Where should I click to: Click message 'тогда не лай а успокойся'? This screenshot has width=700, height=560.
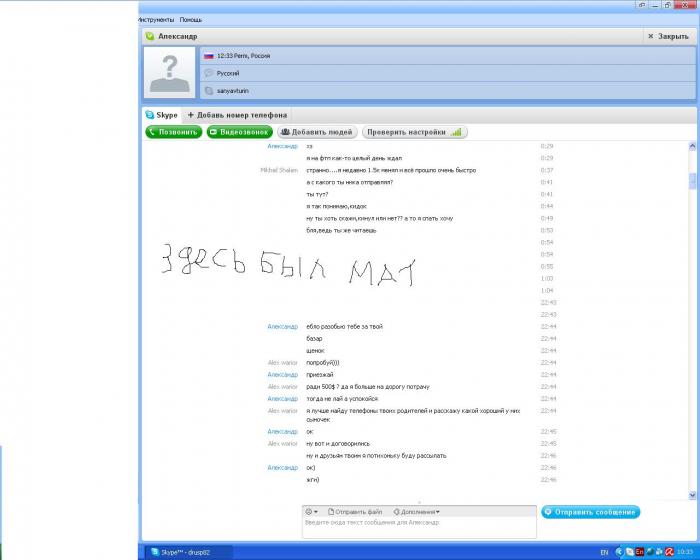342,399
